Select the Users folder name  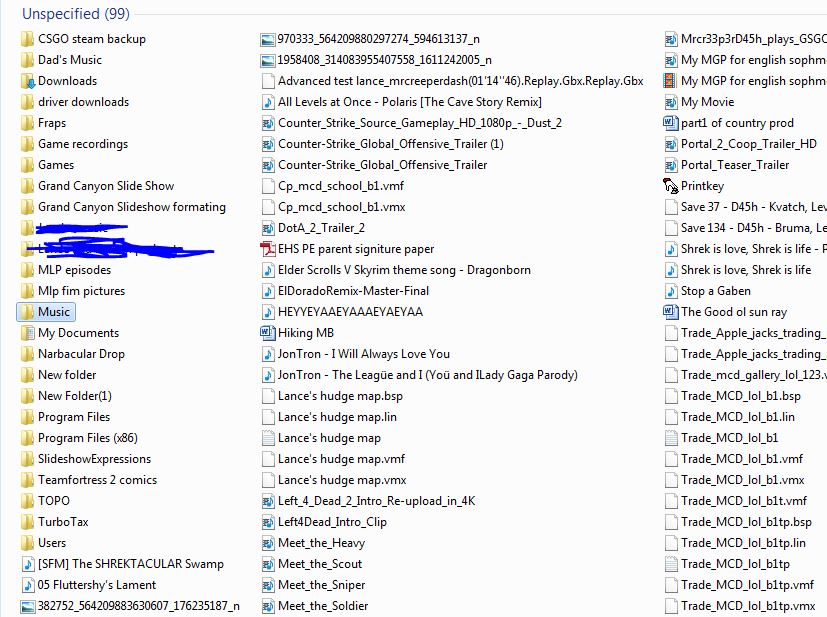pos(52,543)
